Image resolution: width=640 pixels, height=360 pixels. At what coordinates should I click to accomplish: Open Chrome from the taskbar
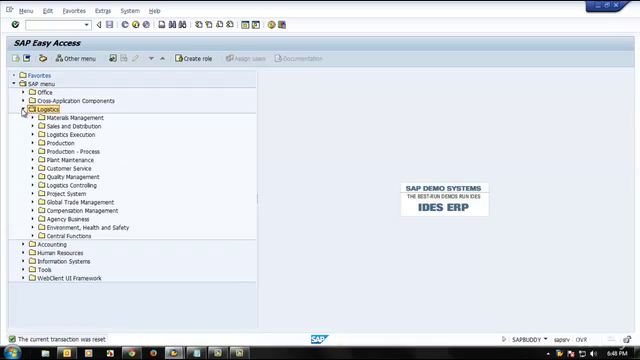coord(131,353)
